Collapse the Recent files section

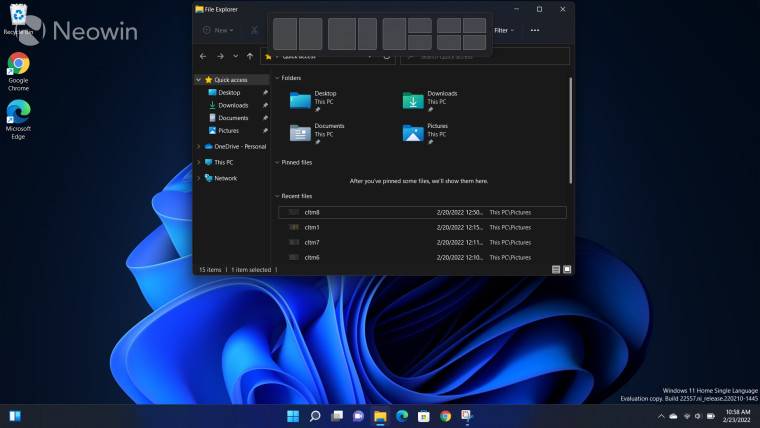[277, 196]
